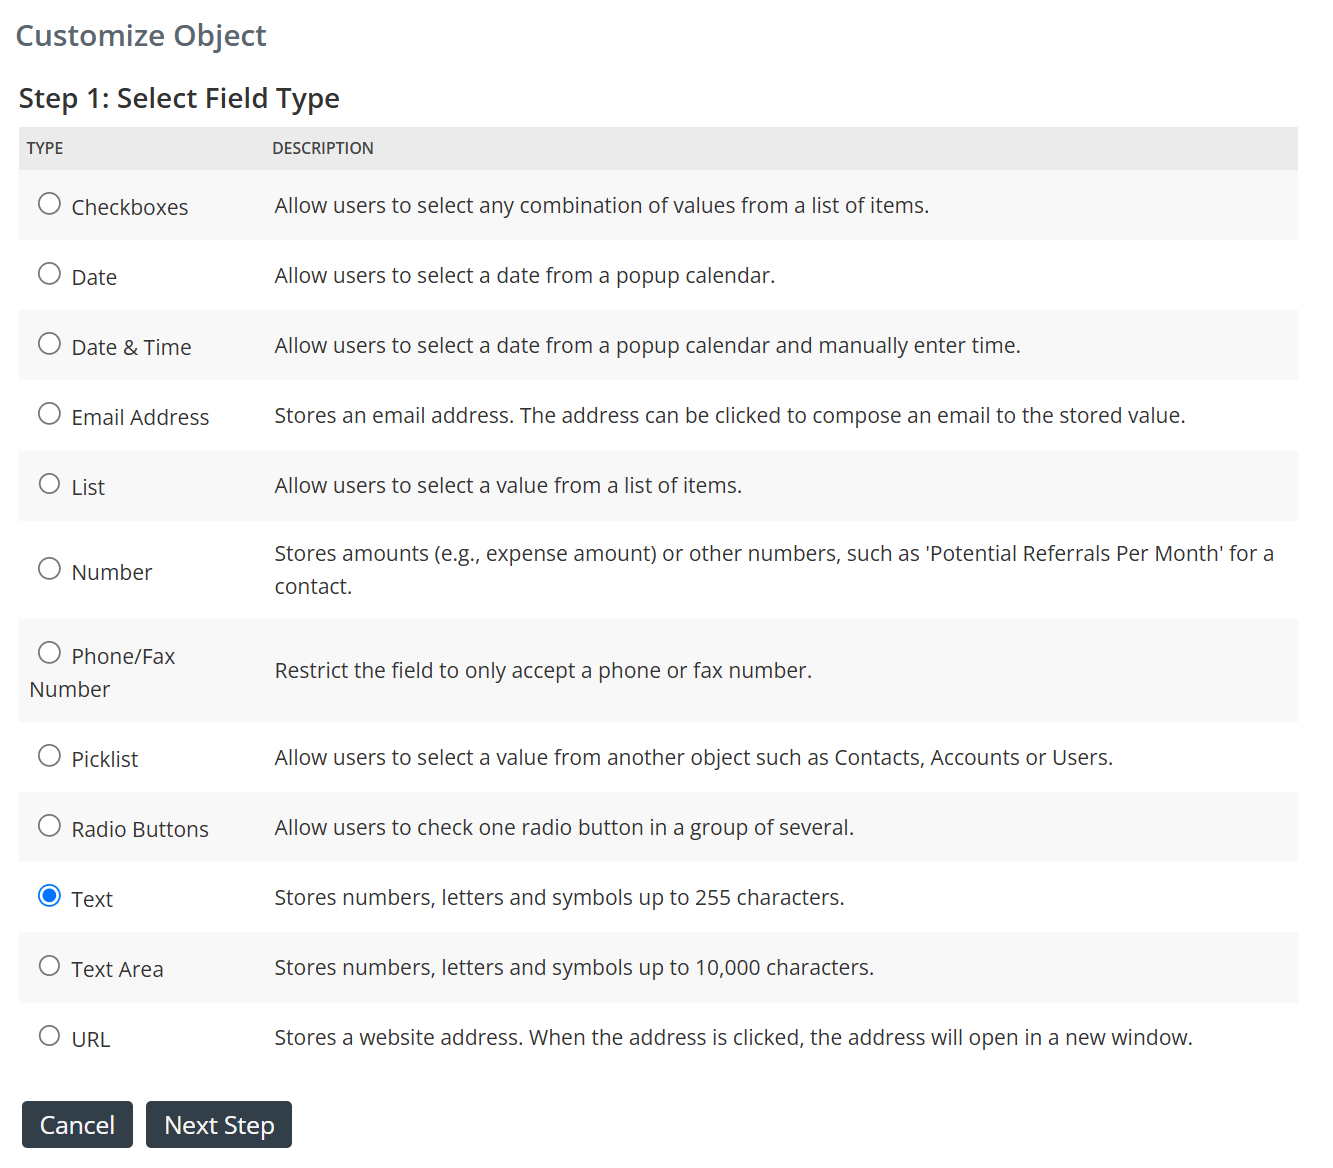Viewport: 1333px width, 1168px height.
Task: Click the 'Picklist' label text
Action: click(x=105, y=759)
